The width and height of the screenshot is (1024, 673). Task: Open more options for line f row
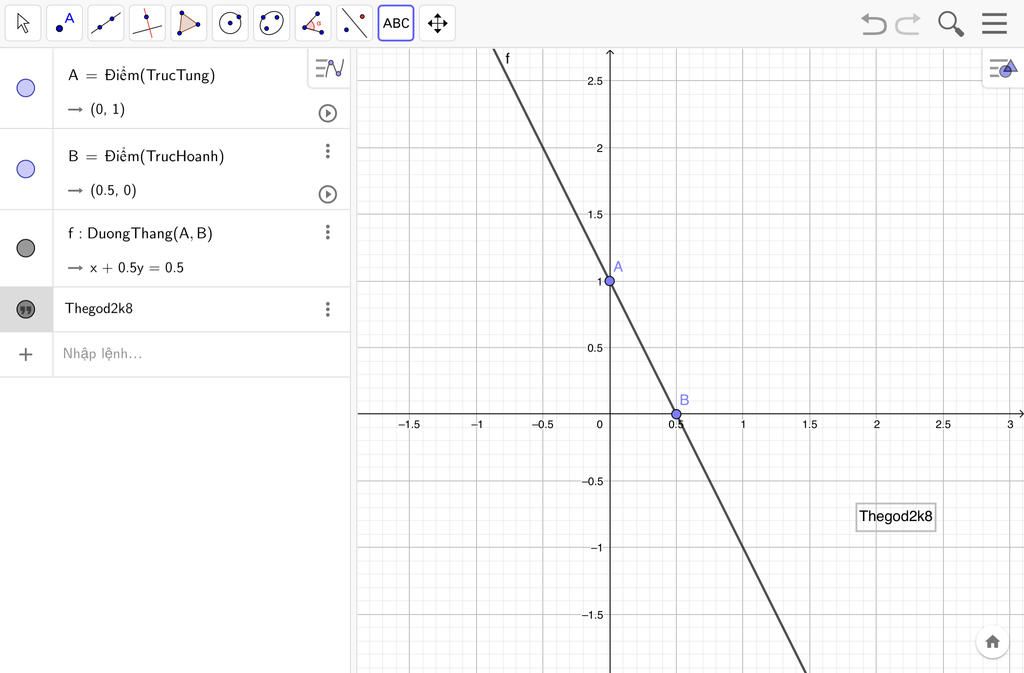[x=327, y=232]
